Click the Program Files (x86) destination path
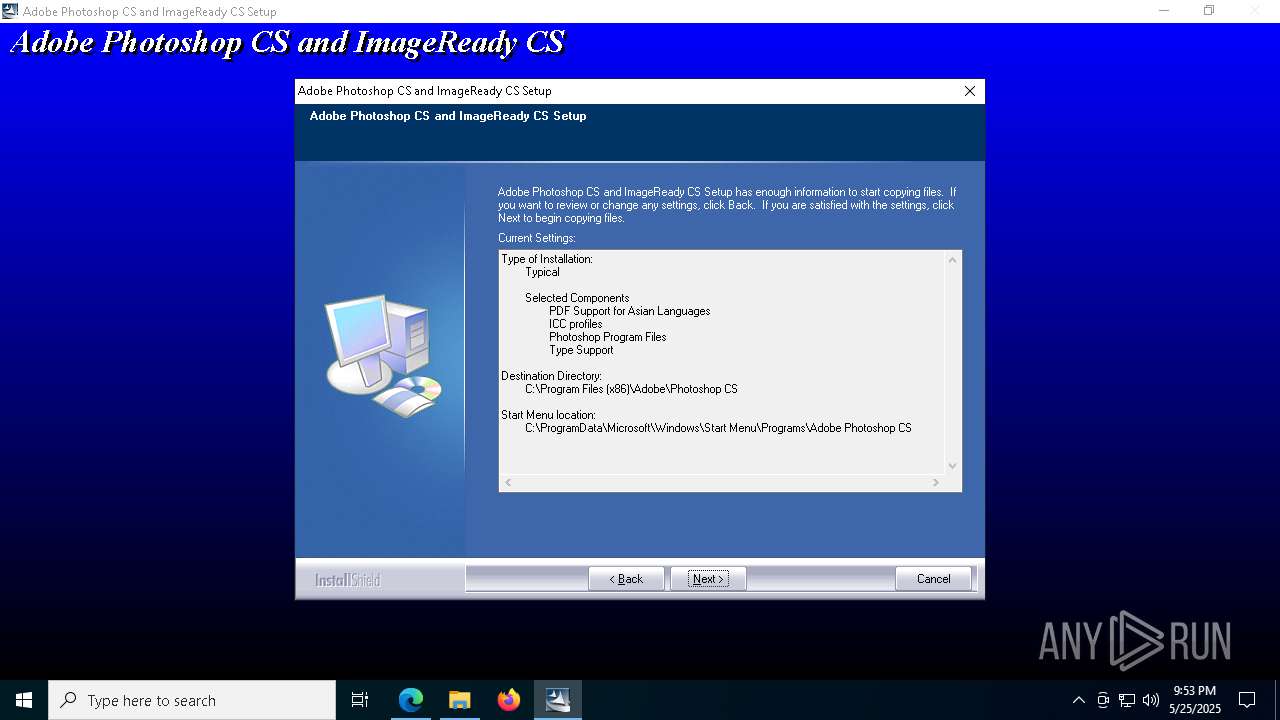Viewport: 1280px width, 720px height. click(x=631, y=389)
